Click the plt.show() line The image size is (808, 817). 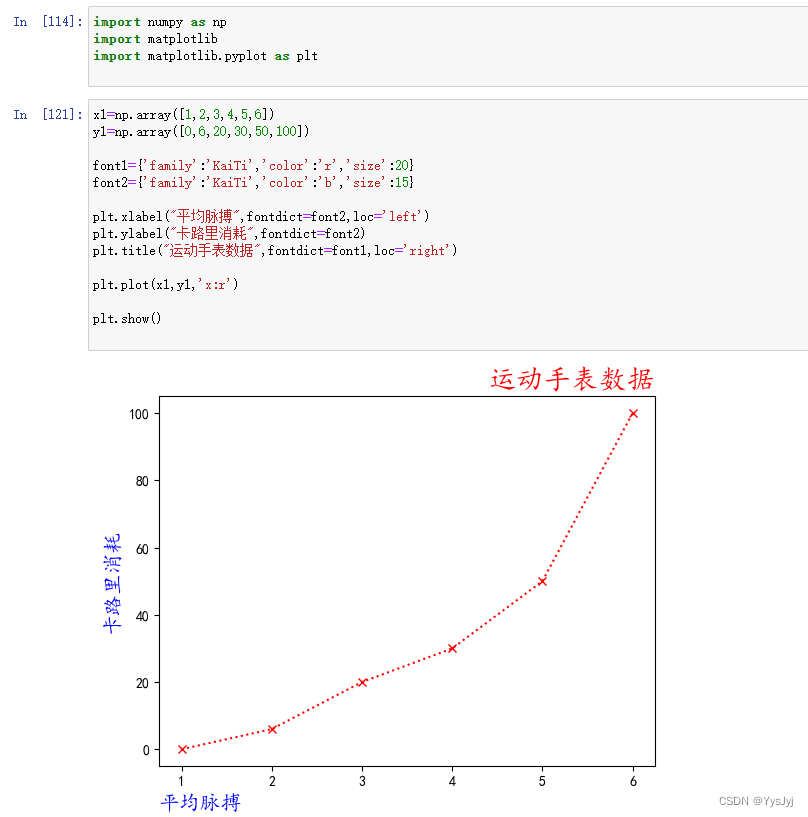coord(127,318)
